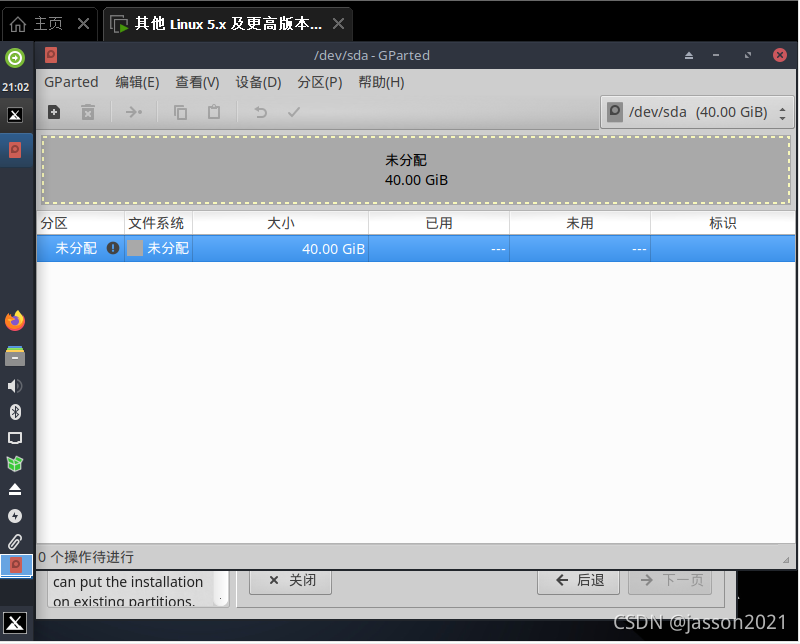The height and width of the screenshot is (644, 800).
Task: Open the 编辑(E) menu
Action: [137, 82]
